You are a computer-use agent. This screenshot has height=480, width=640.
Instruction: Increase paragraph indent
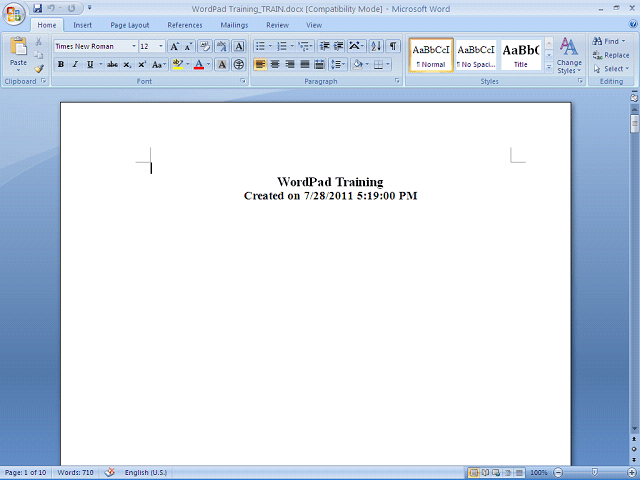click(x=338, y=46)
